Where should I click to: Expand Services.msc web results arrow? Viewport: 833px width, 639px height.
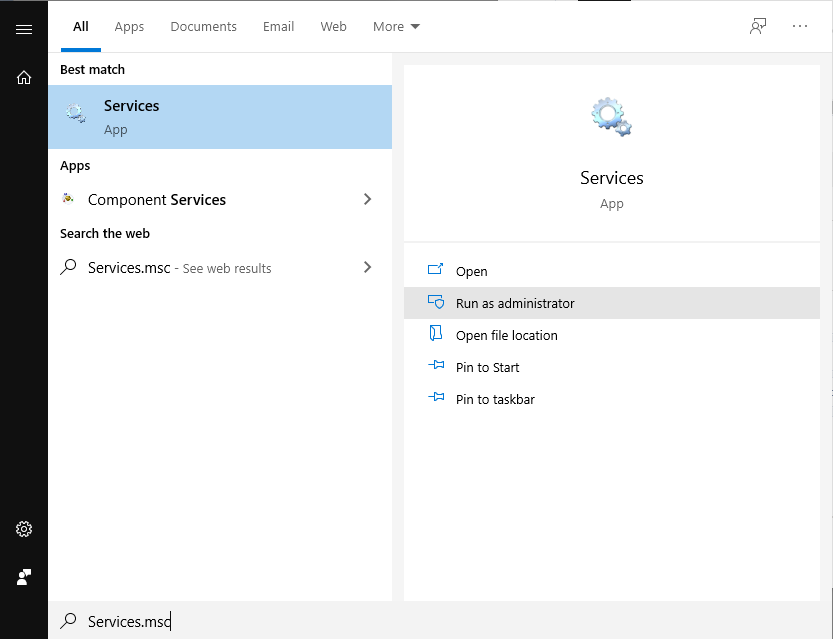367,267
